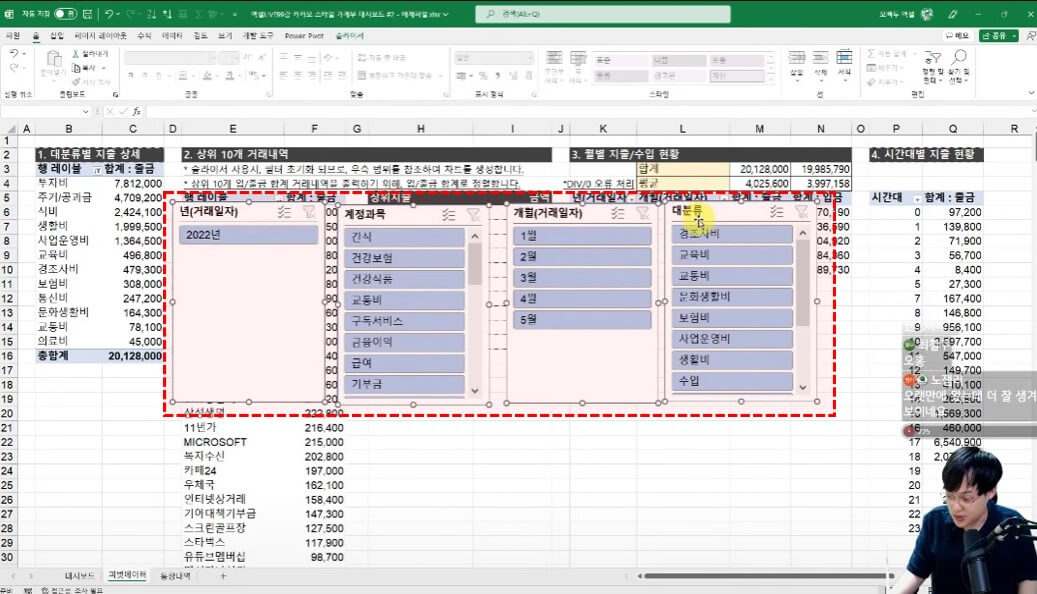The height and width of the screenshot is (594, 1037).
Task: Select 2022년 in the year slicer
Action: (x=248, y=235)
